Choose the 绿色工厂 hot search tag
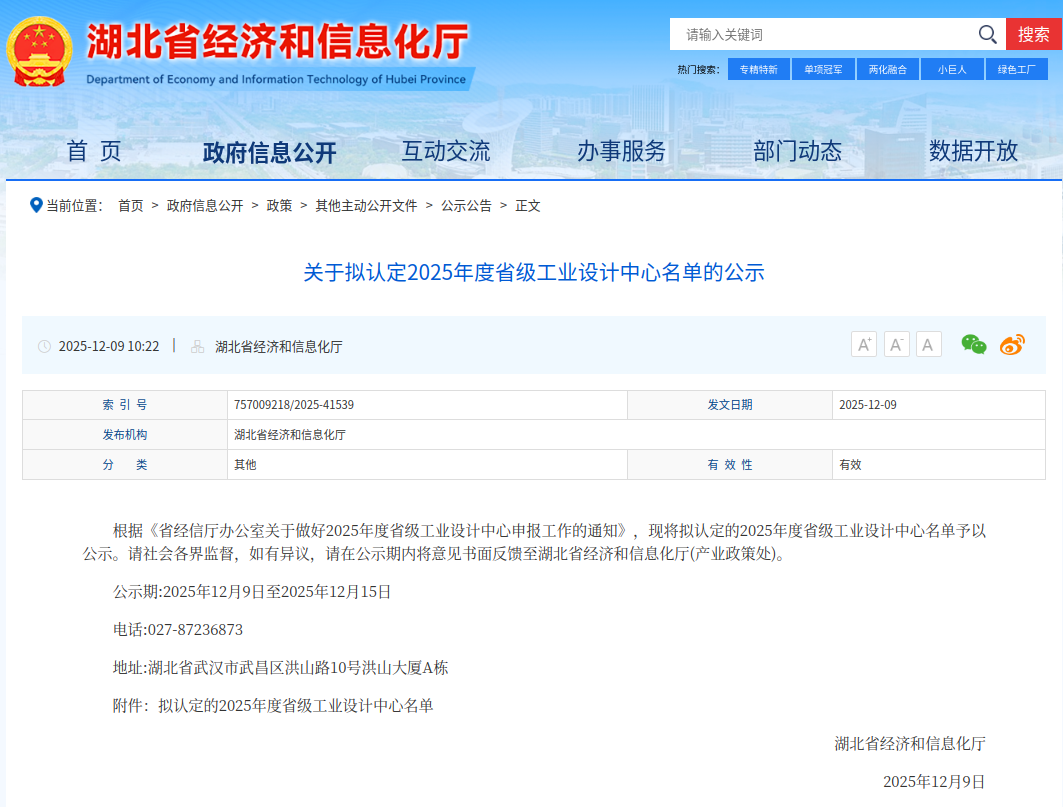Viewport: 1063px width, 807px height. tap(1015, 69)
